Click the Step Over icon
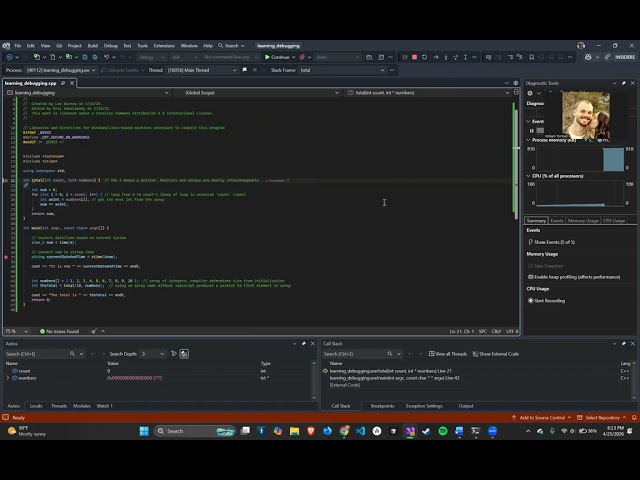 (x=456, y=57)
